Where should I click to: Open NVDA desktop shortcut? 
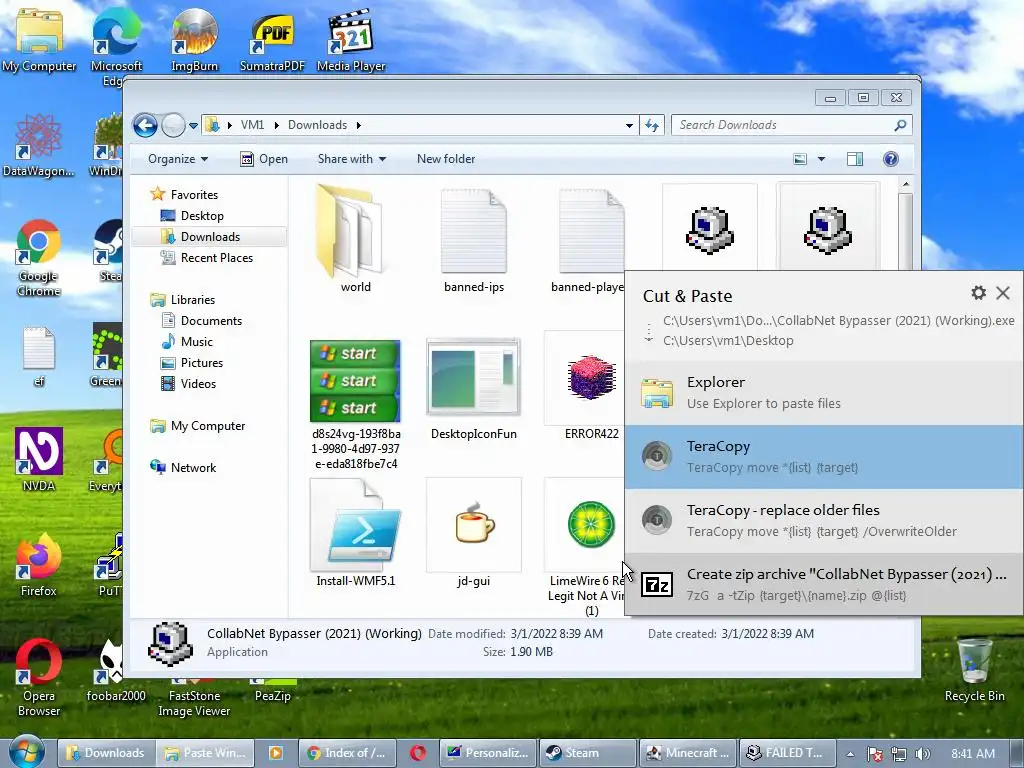[39, 460]
